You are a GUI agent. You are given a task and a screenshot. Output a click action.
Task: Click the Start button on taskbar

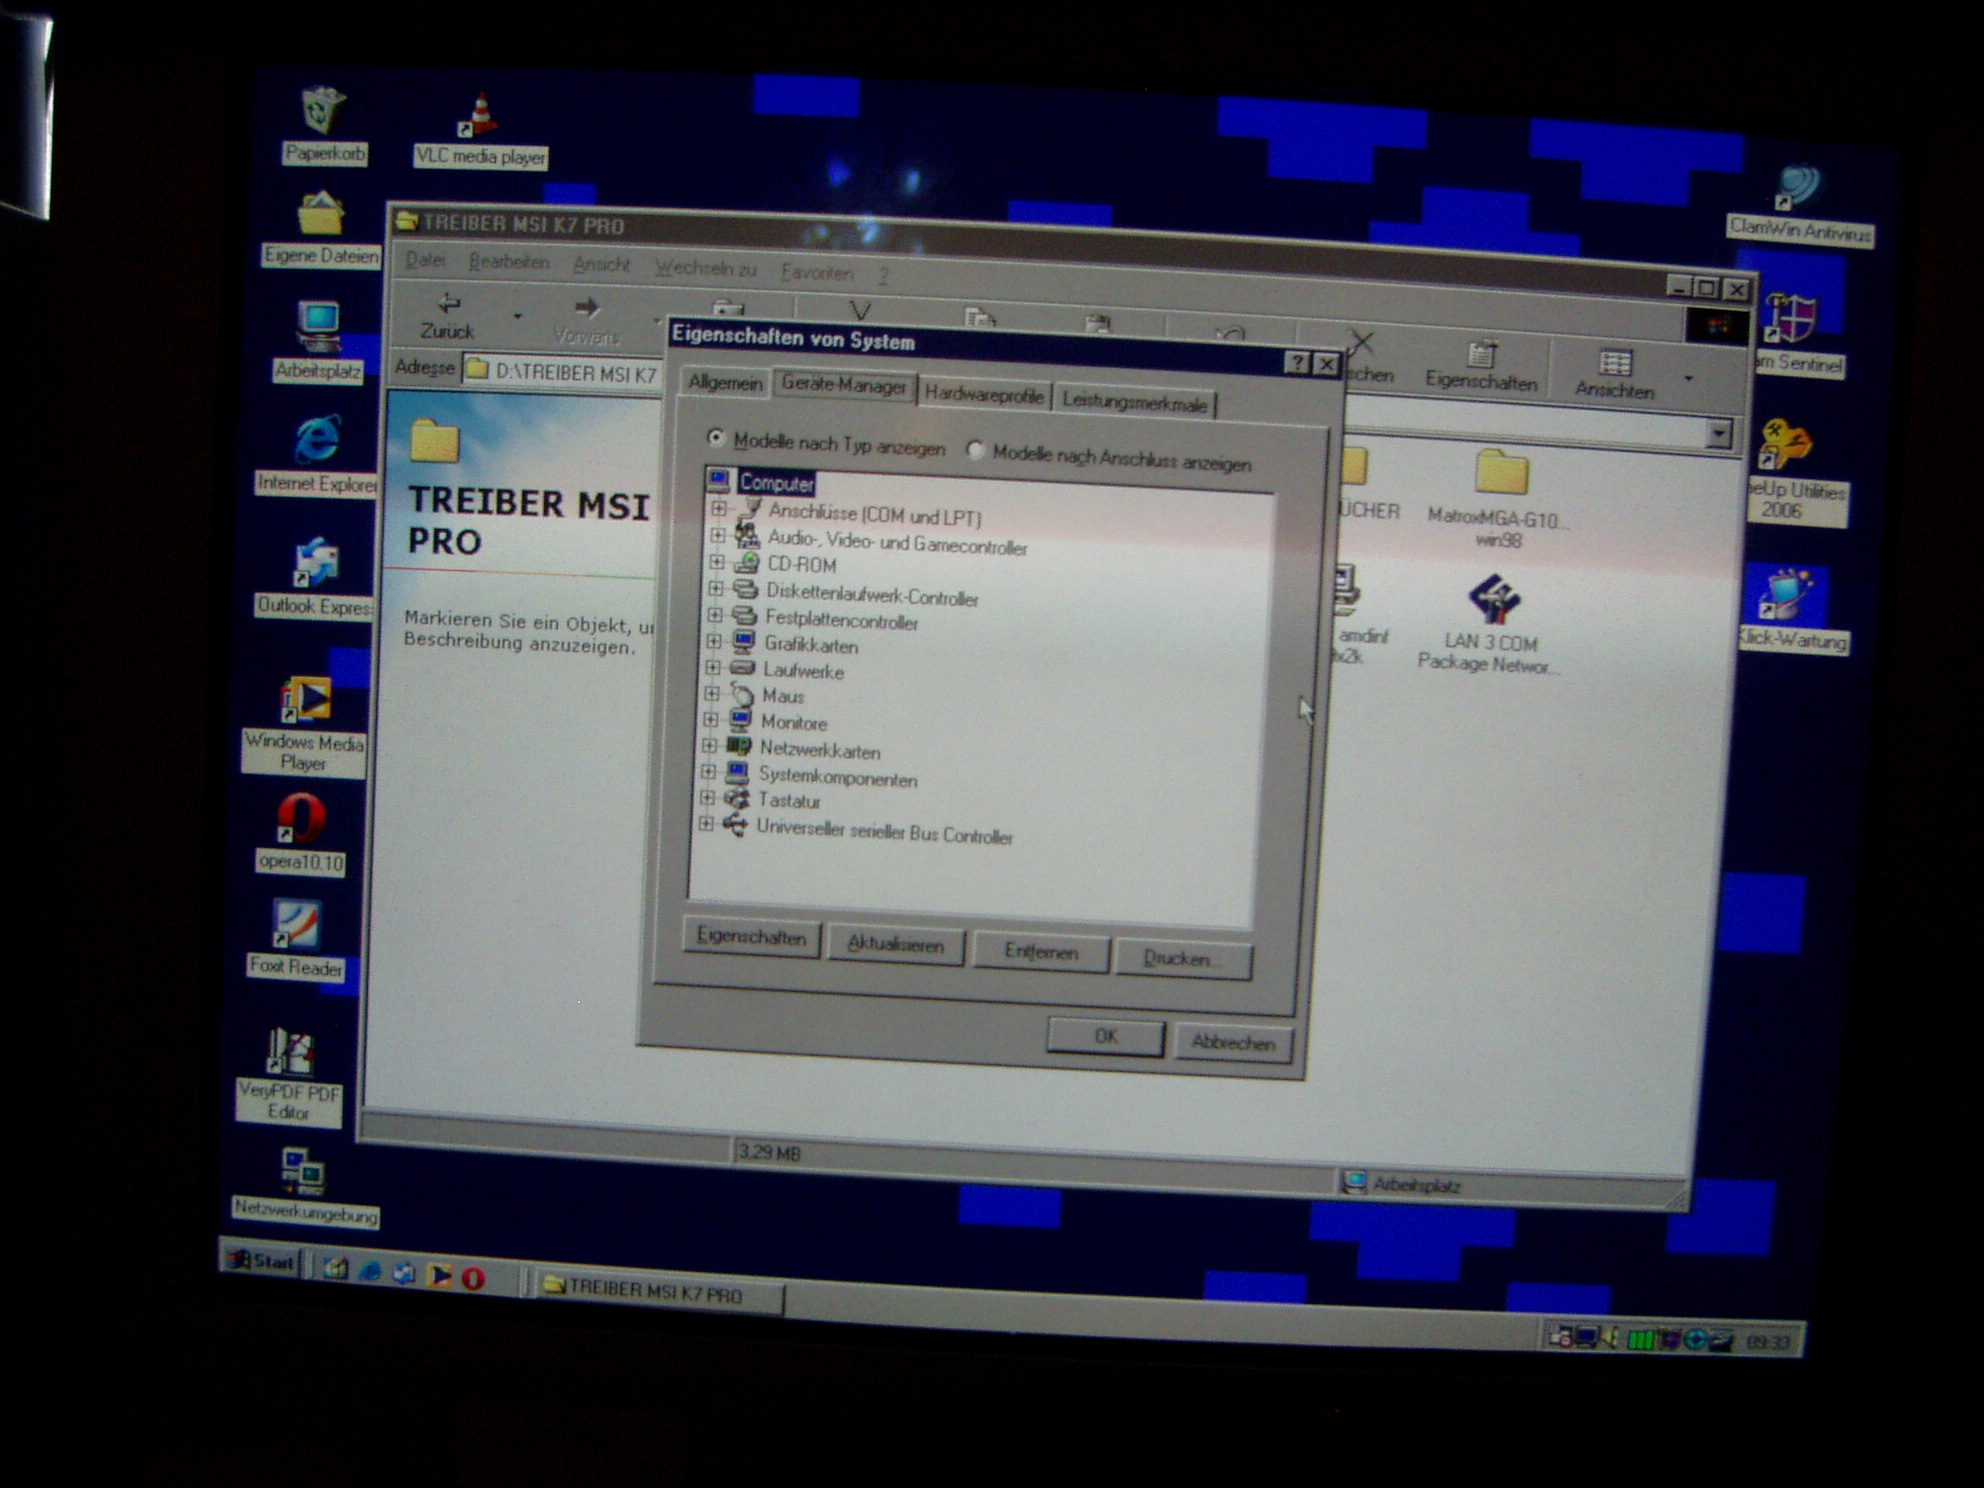261,1261
